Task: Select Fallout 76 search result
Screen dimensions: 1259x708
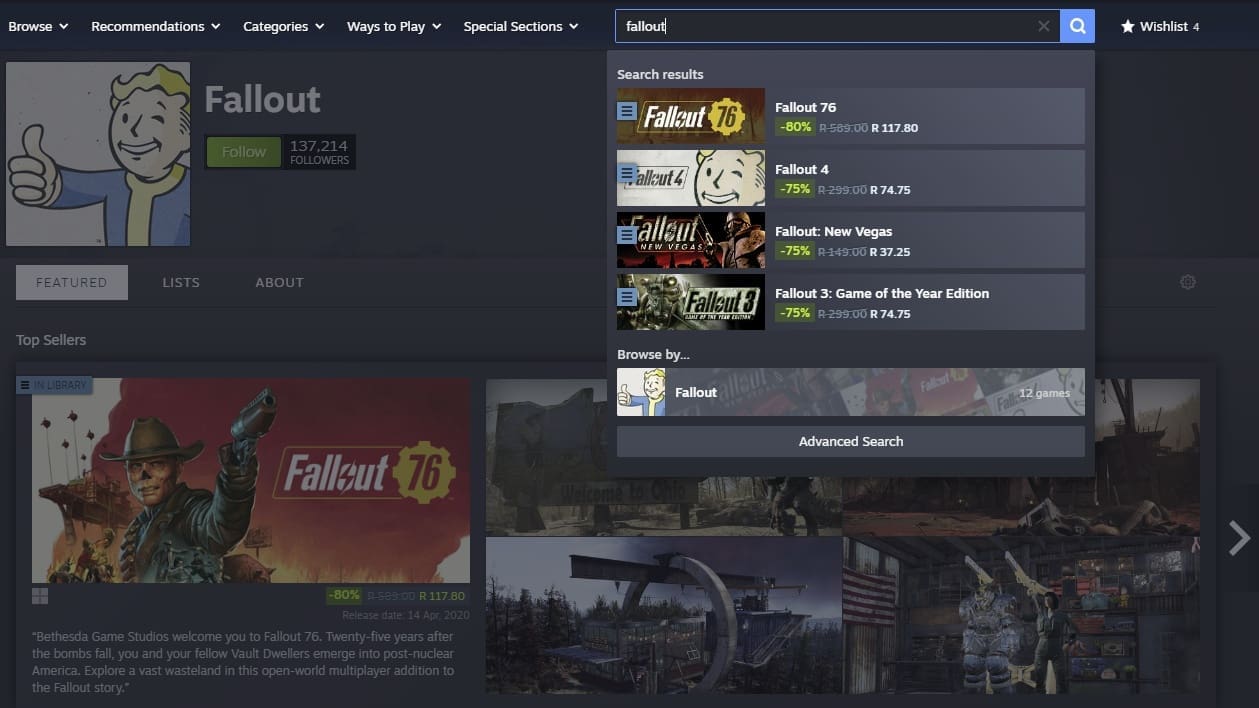Action: (x=851, y=116)
